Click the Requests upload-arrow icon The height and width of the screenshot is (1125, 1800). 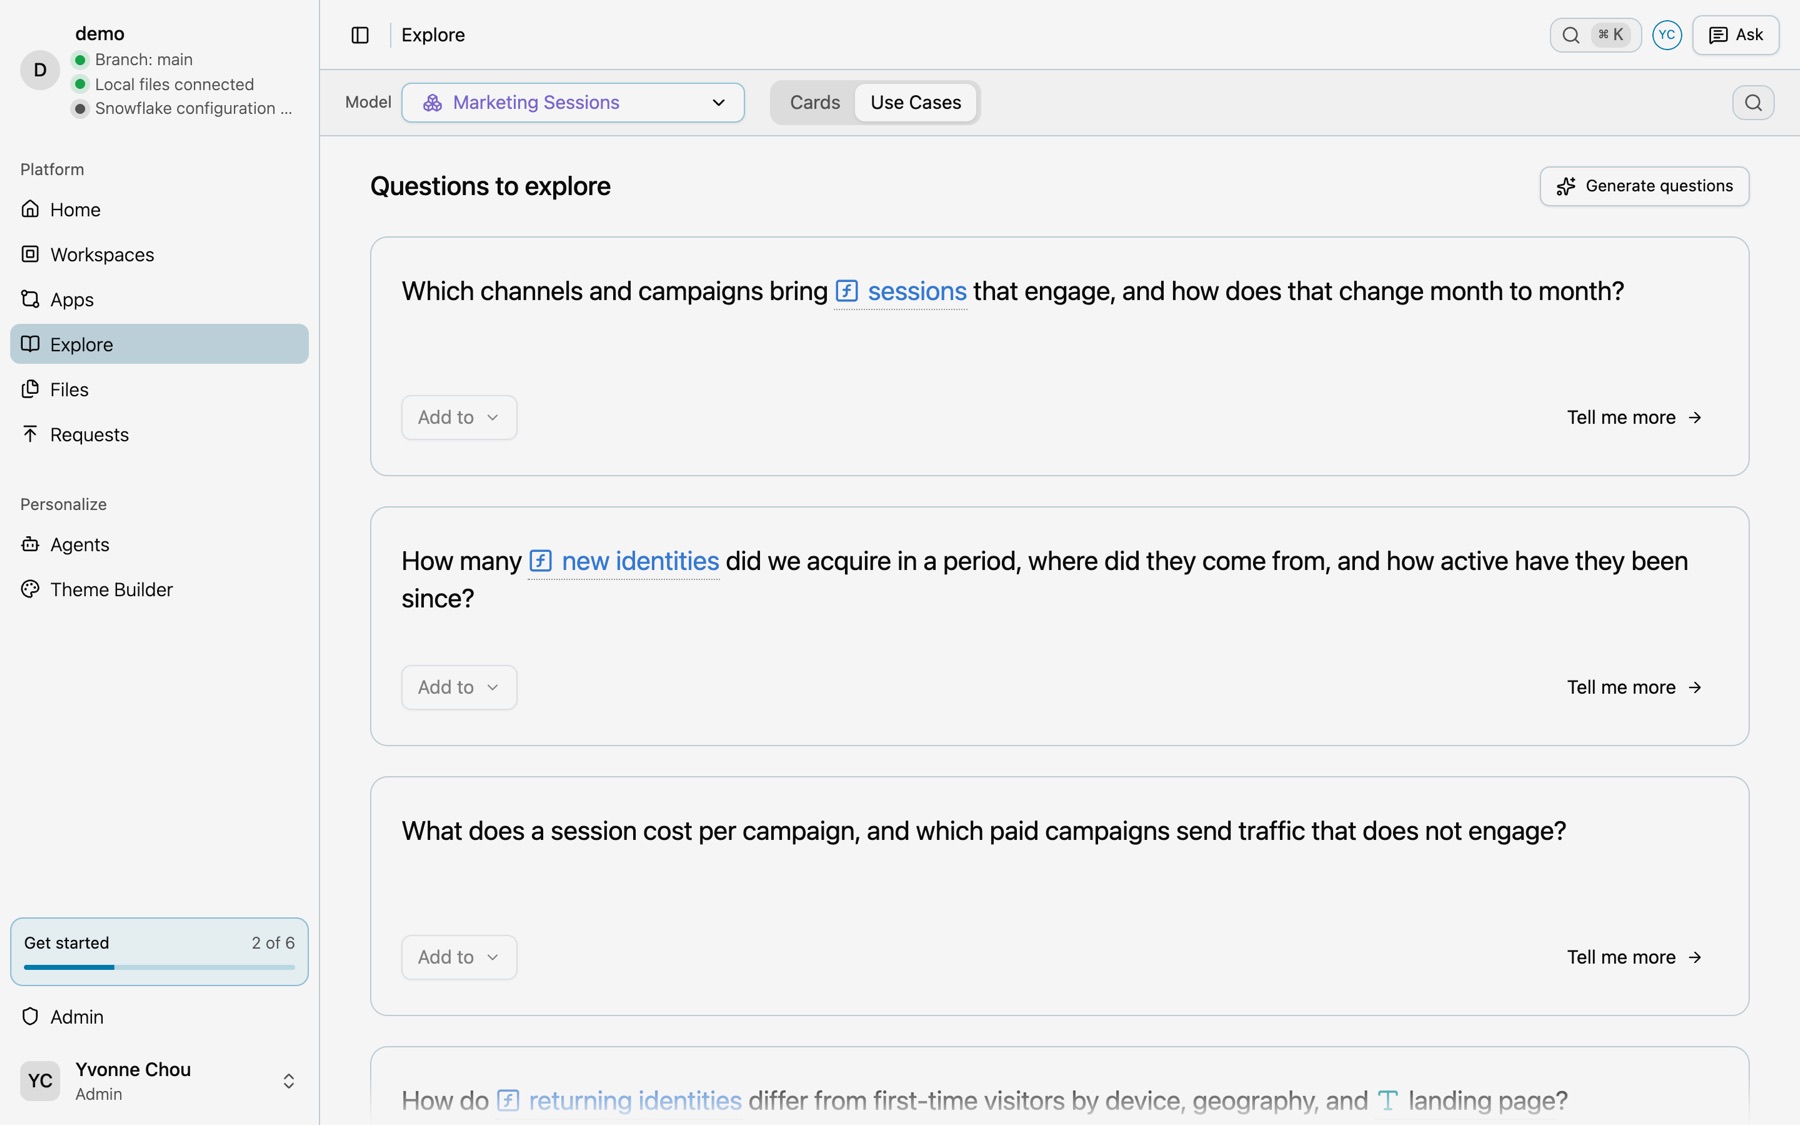click(30, 434)
